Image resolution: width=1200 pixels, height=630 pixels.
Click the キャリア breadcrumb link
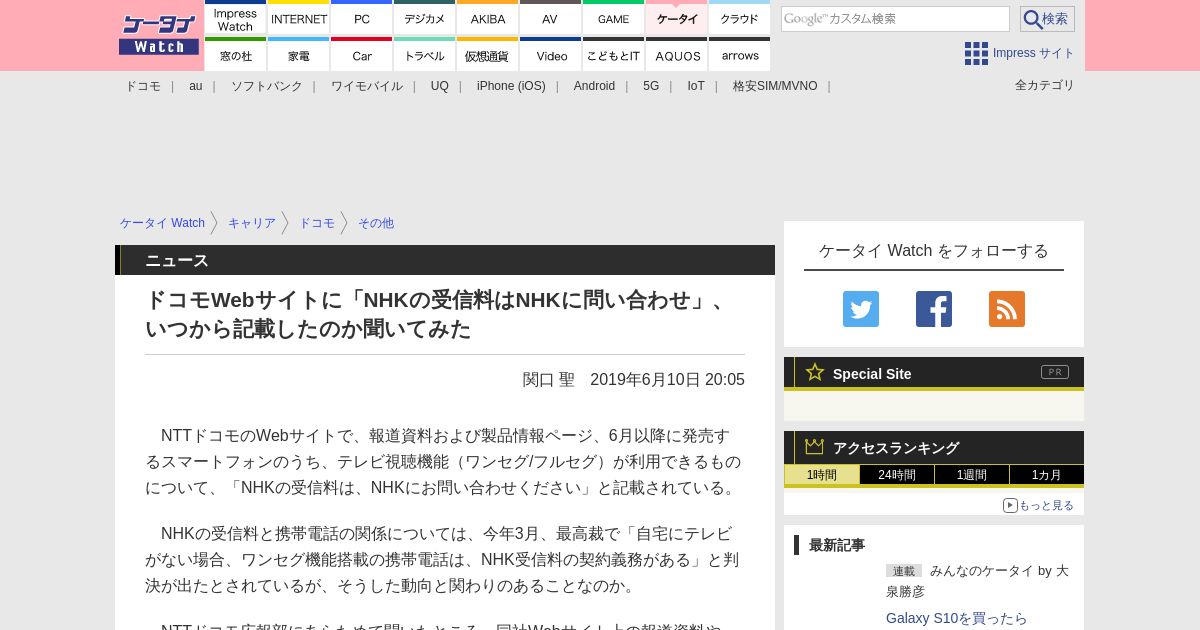pyautogui.click(x=252, y=223)
